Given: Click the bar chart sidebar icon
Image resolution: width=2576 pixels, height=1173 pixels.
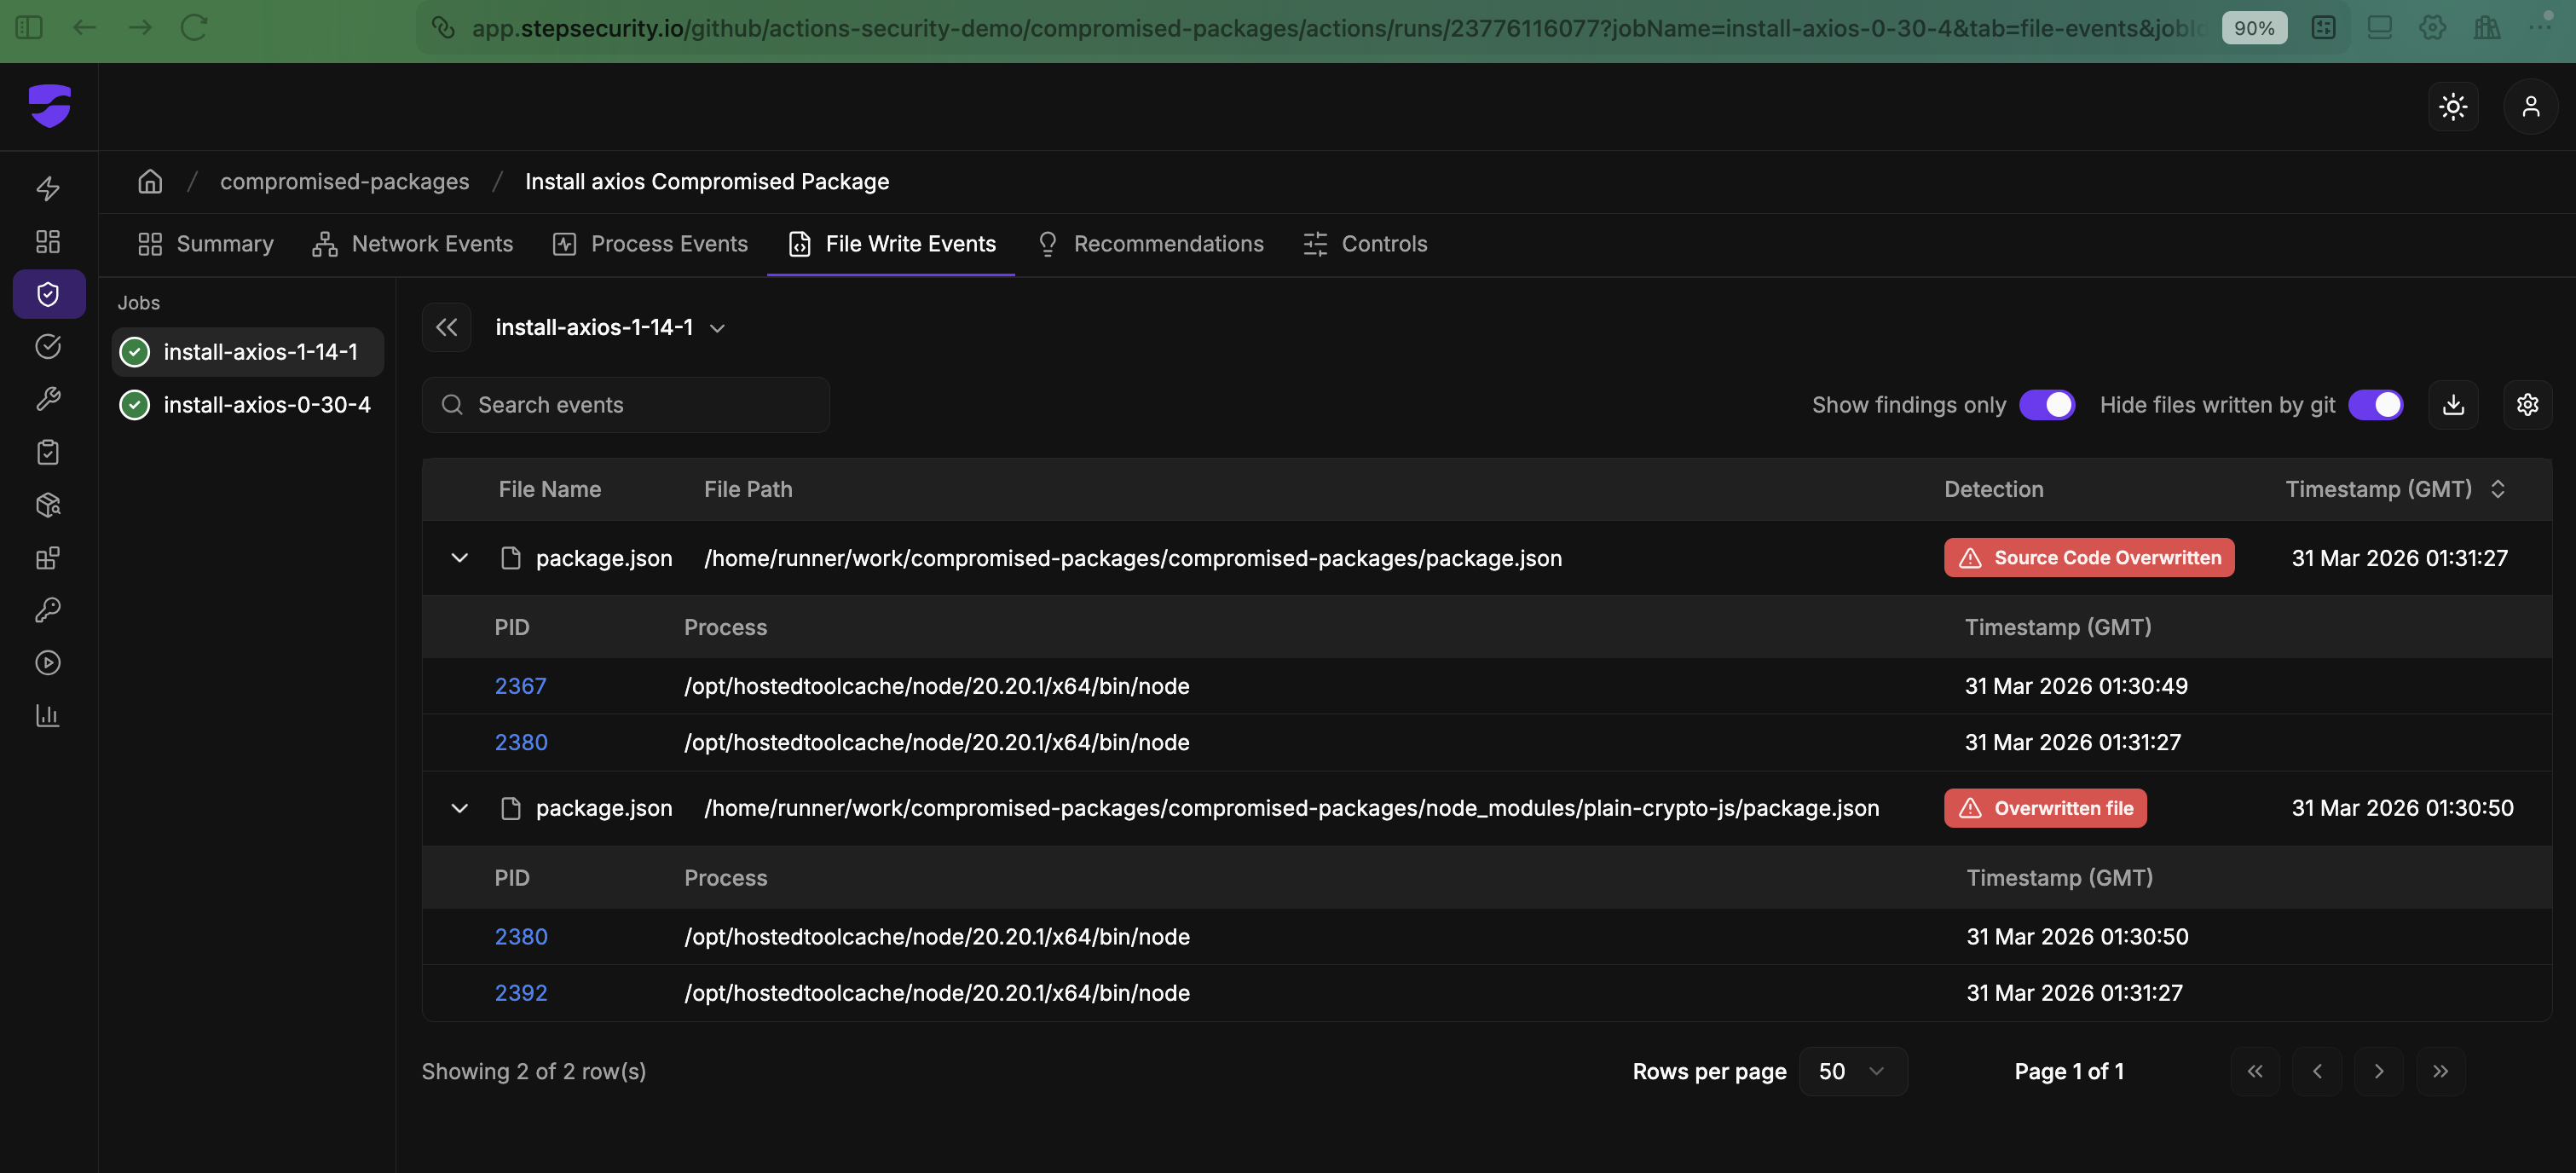Looking at the screenshot, I should point(48,715).
